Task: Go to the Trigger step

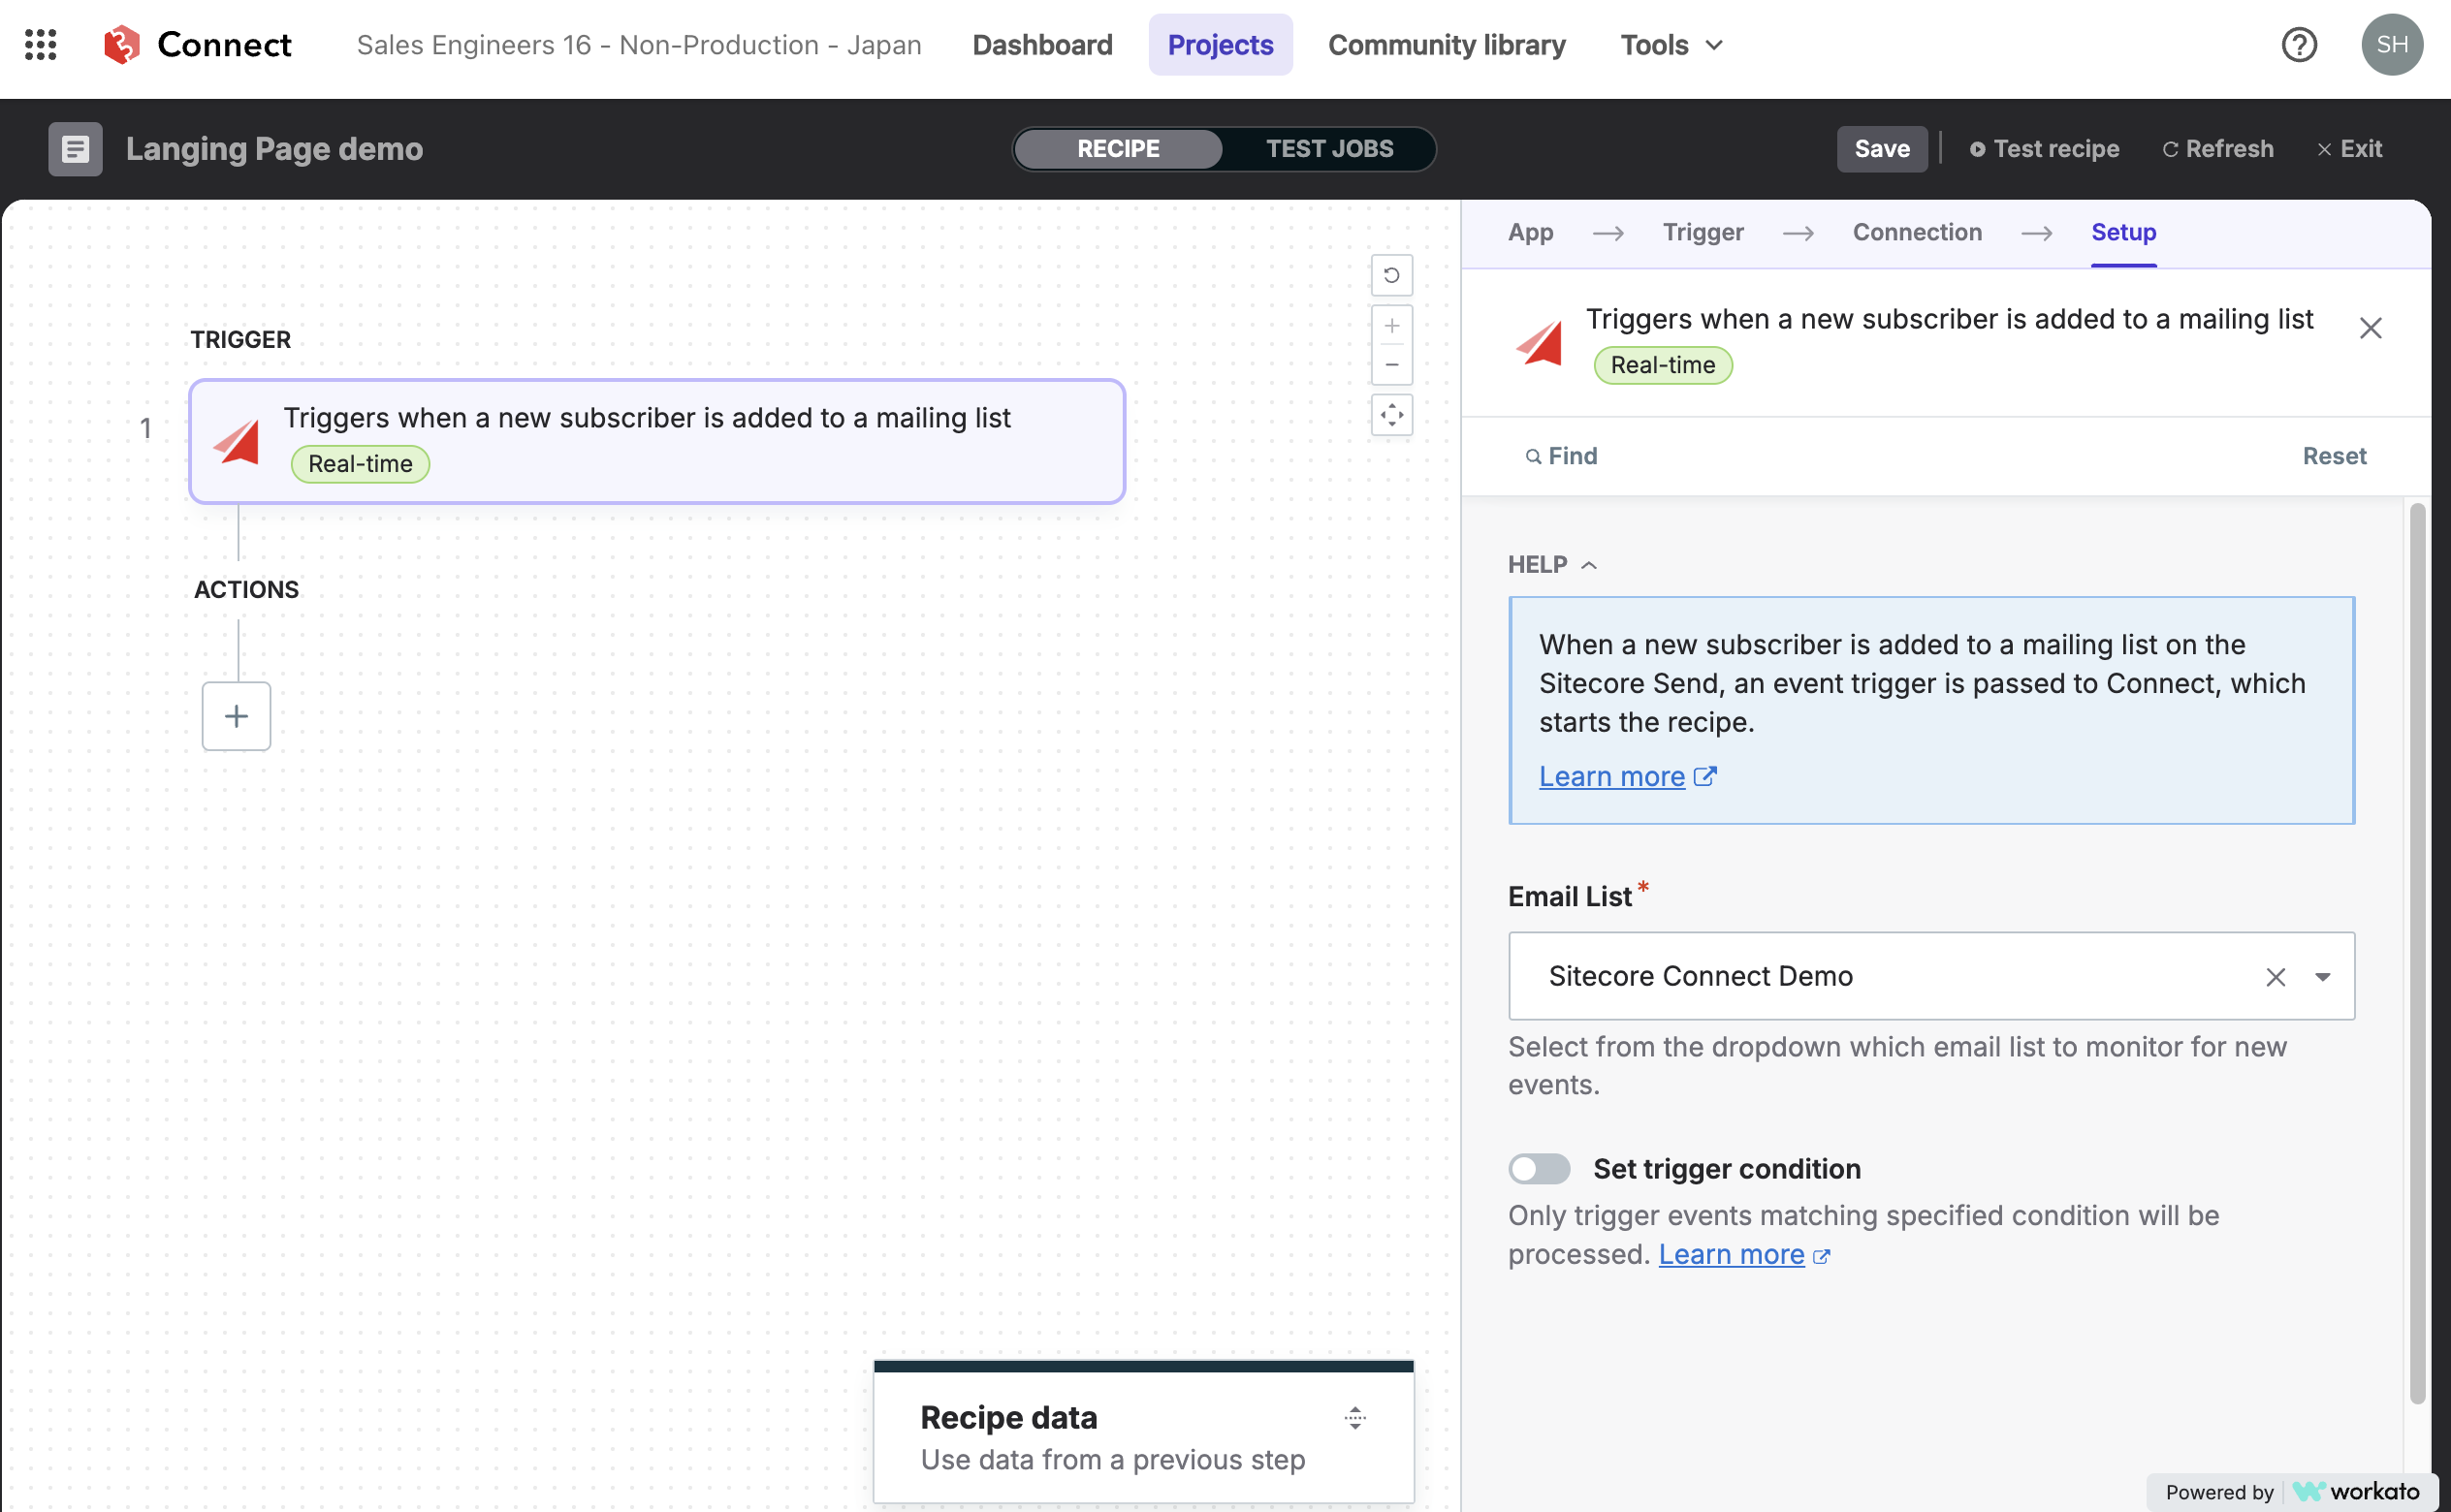Action: point(1702,232)
